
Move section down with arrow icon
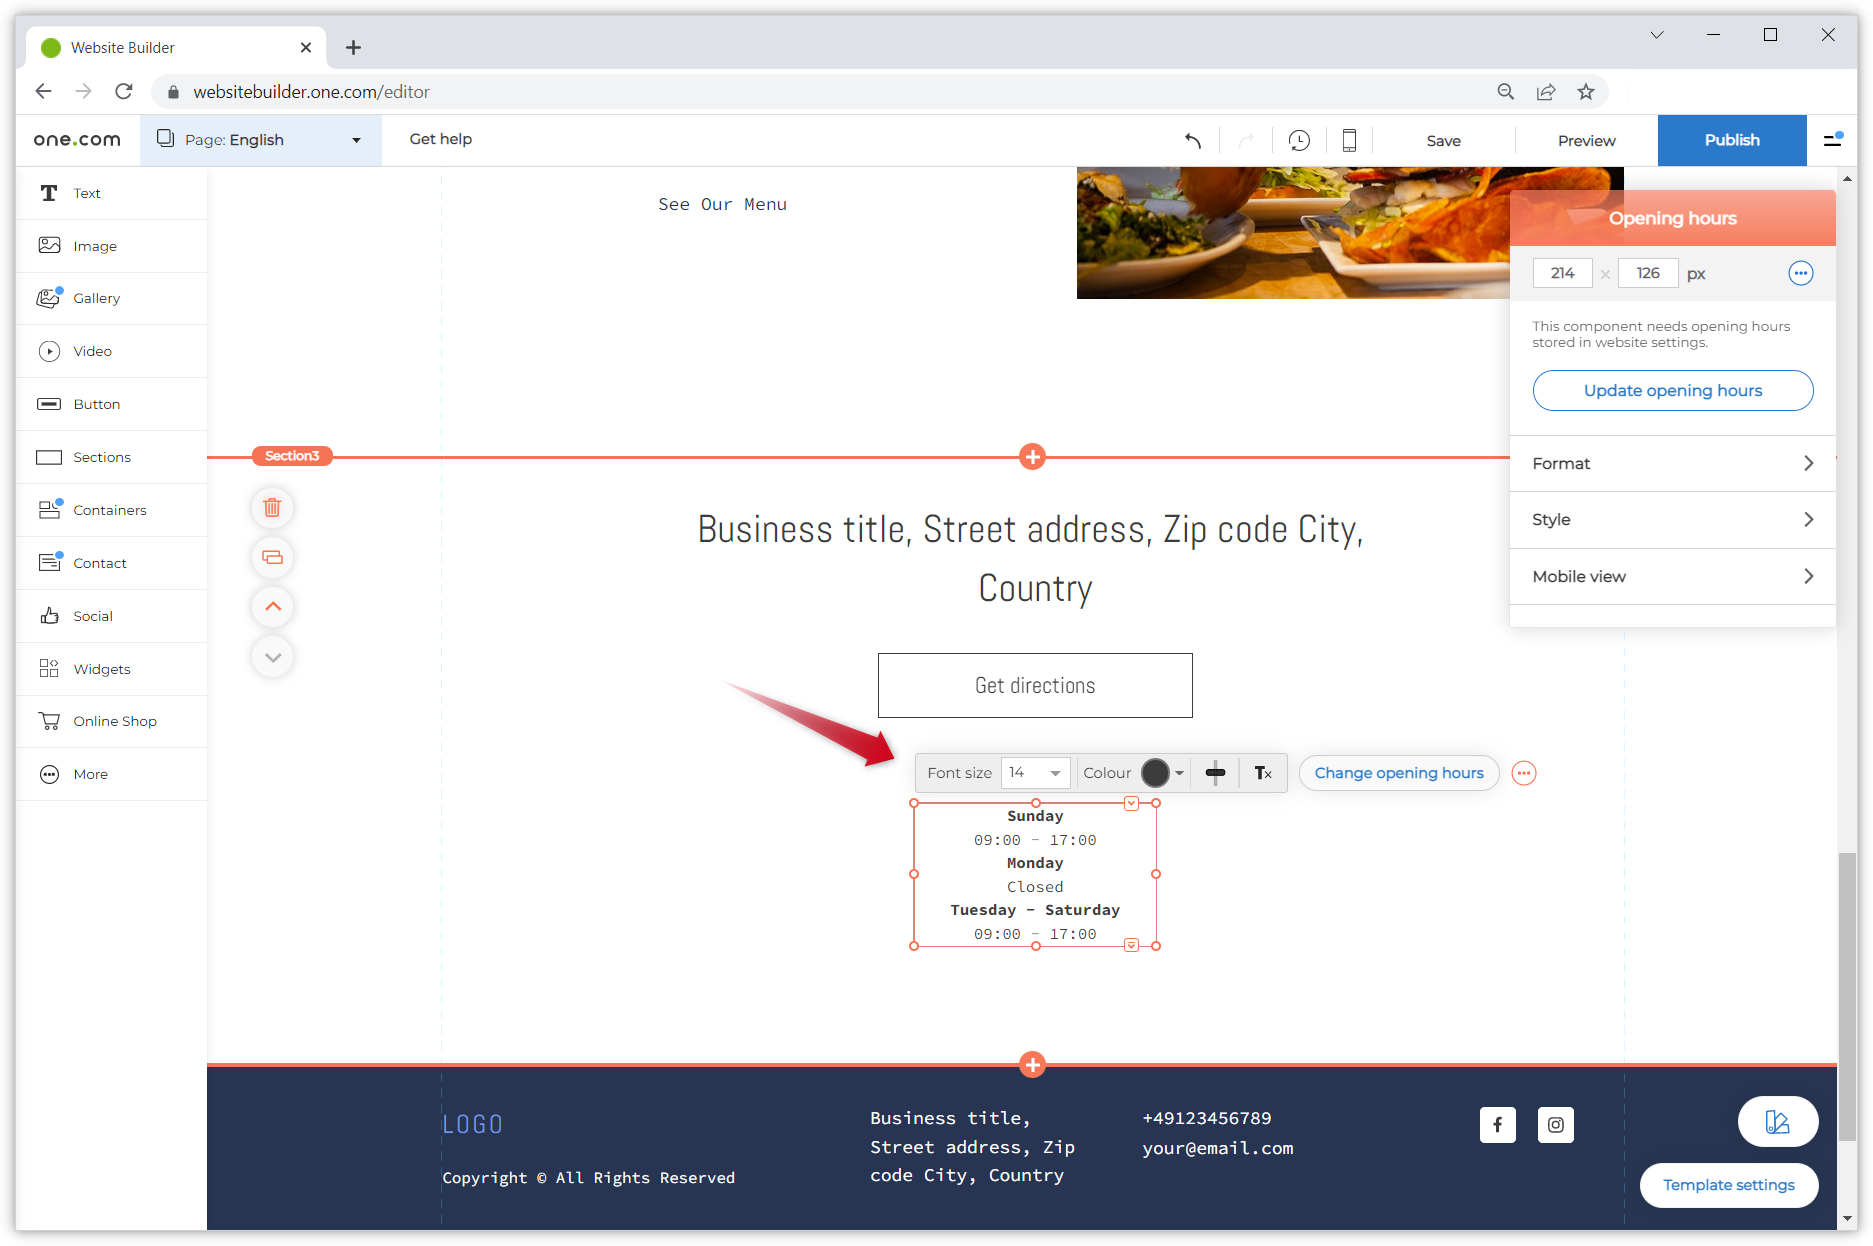[272, 657]
